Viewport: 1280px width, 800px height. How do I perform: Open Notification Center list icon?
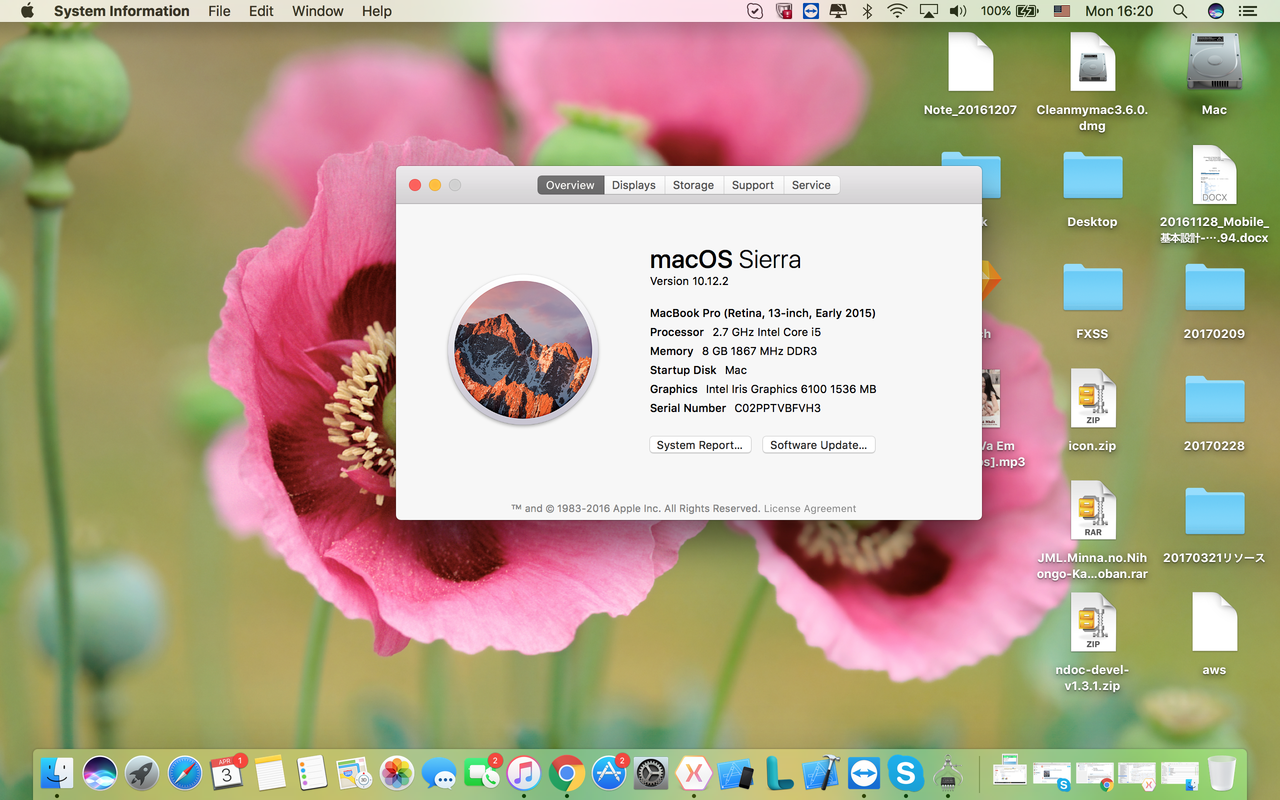[x=1247, y=11]
